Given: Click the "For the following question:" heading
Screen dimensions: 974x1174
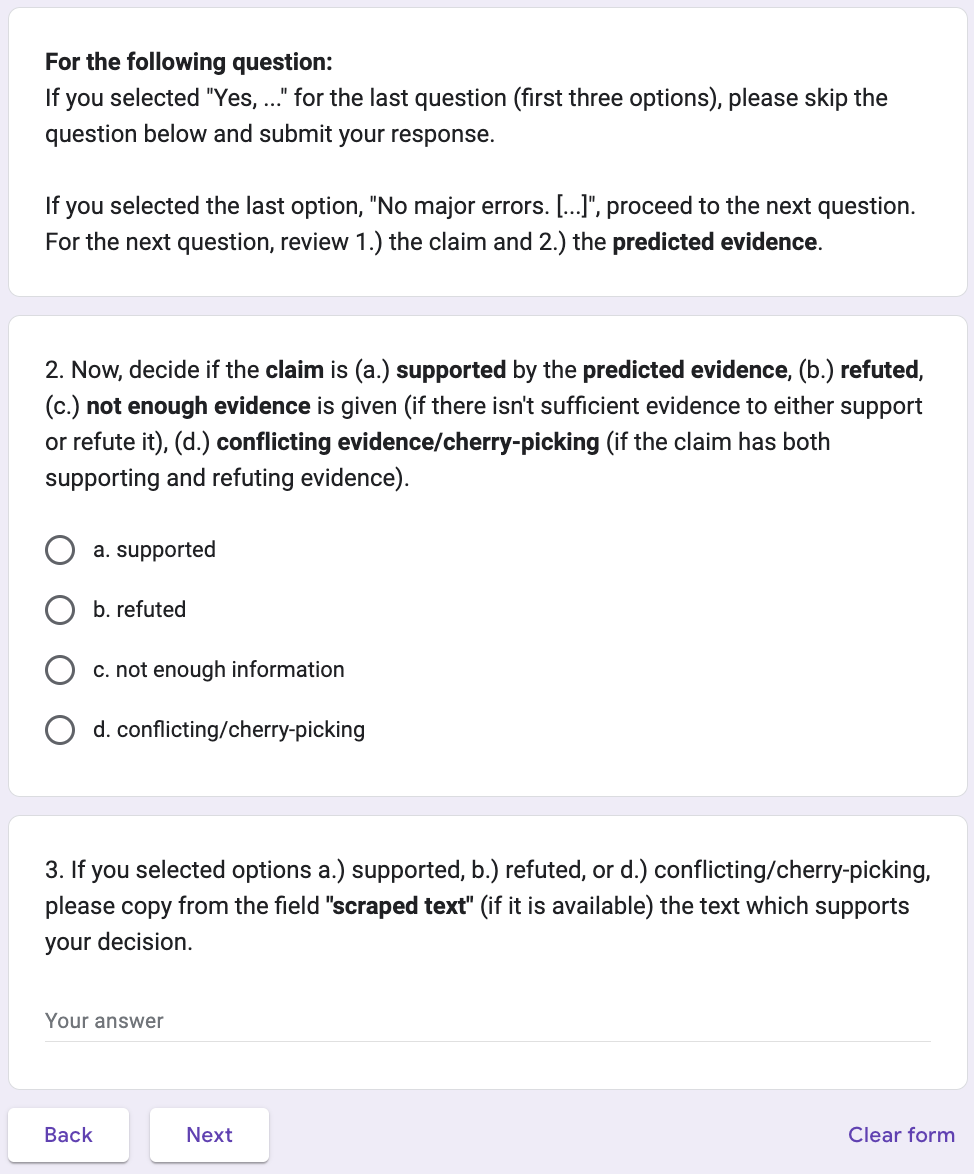Looking at the screenshot, I should [x=188, y=62].
